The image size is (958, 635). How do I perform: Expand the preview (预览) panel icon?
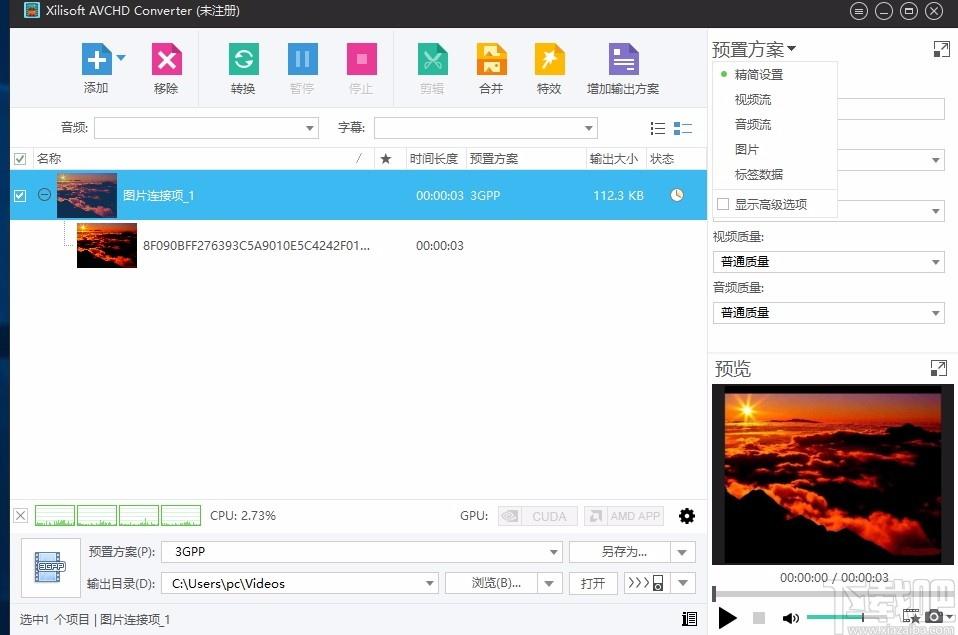938,368
